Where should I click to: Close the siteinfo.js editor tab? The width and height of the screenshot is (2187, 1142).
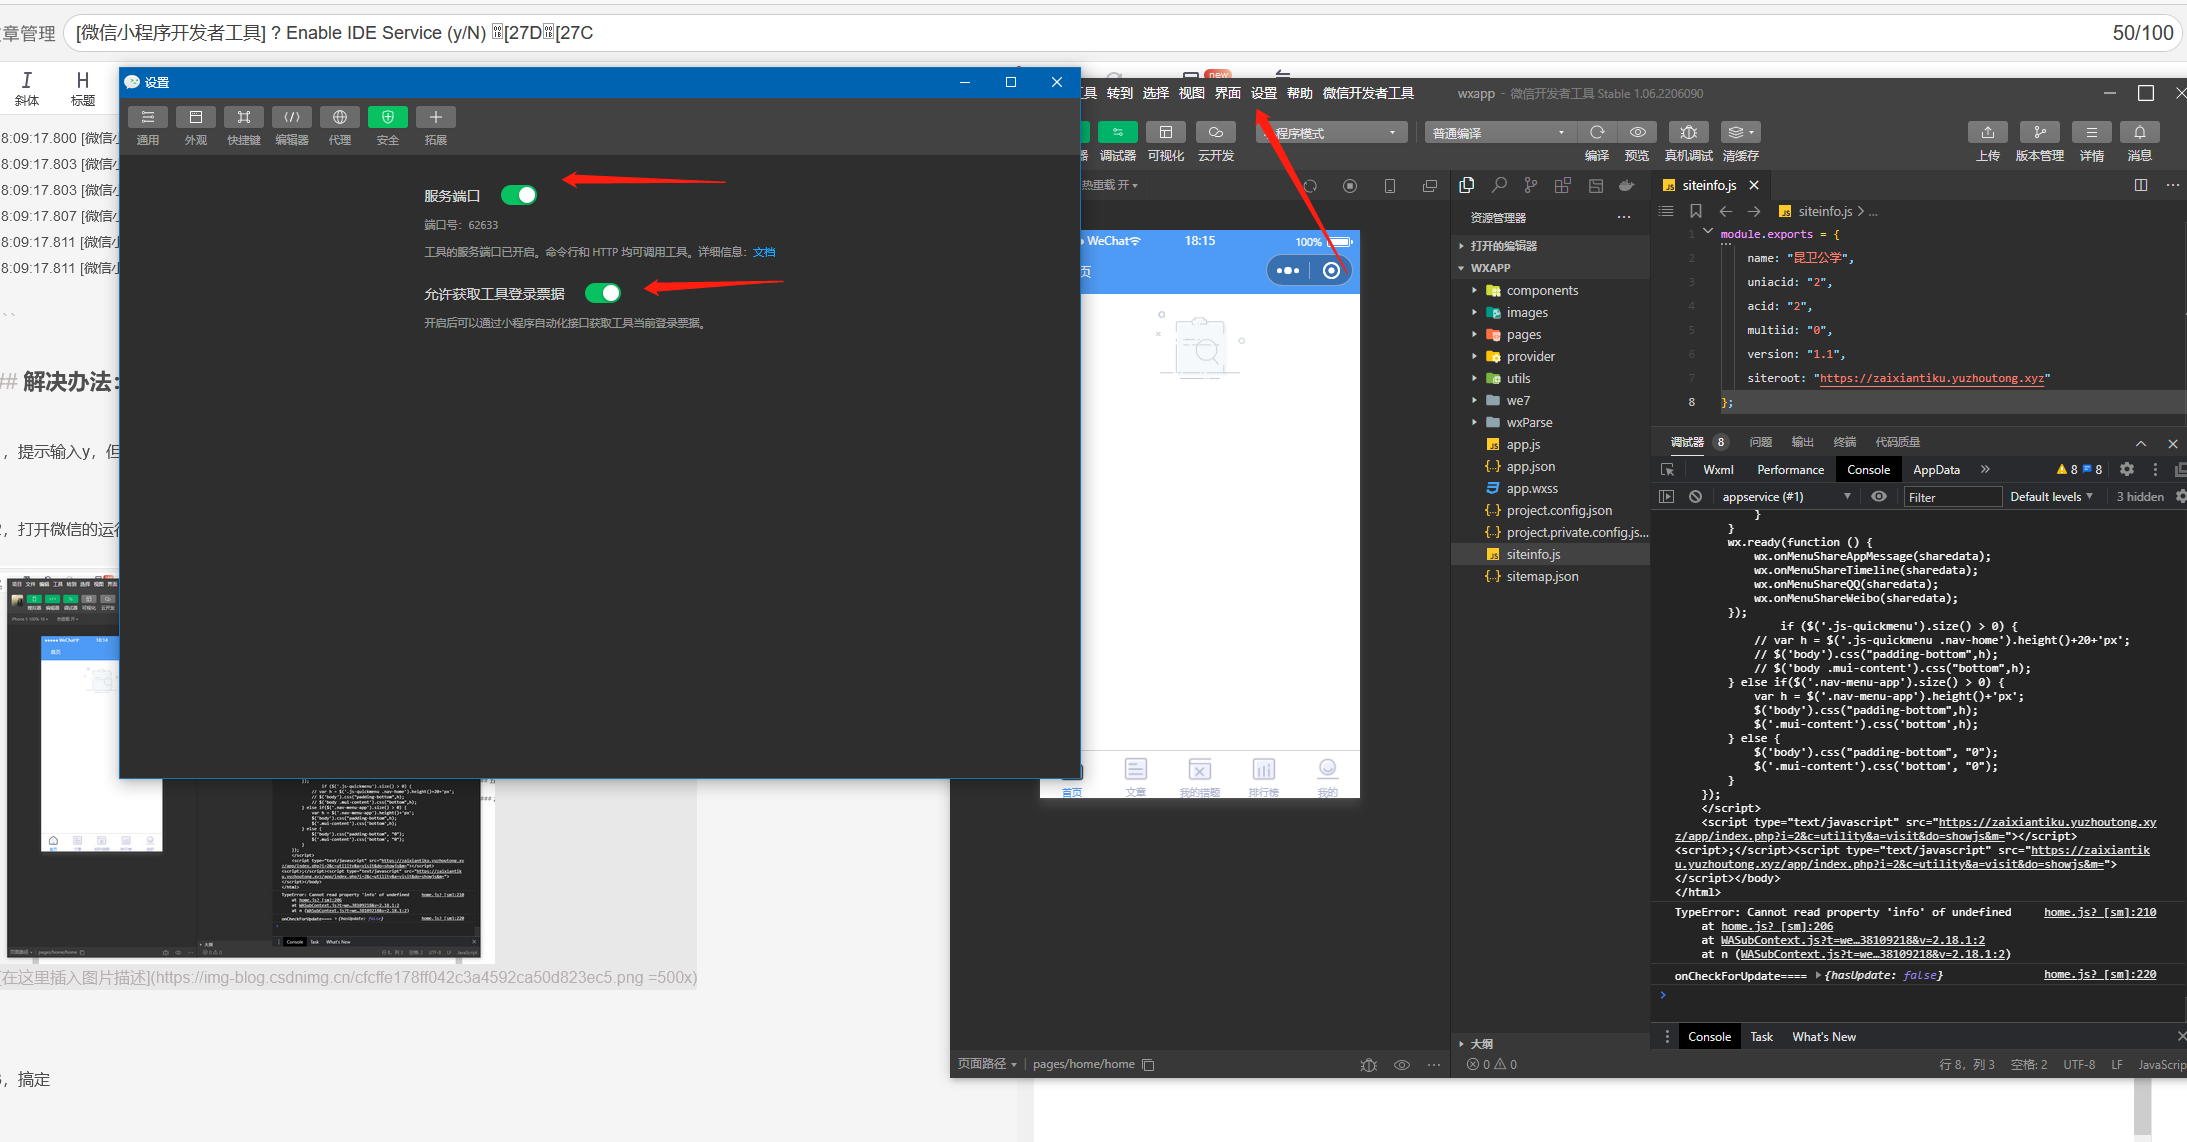point(1754,185)
